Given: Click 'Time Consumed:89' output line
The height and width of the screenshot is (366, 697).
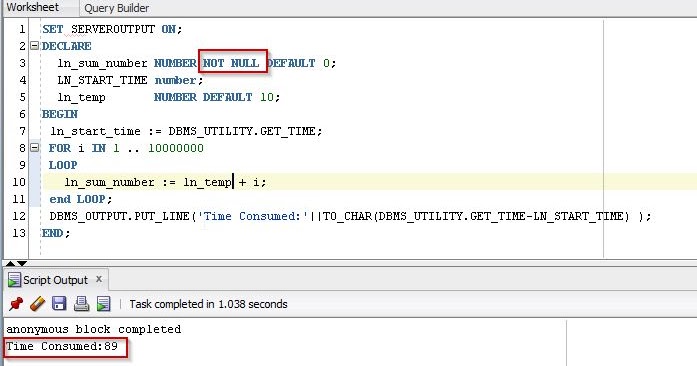Looking at the screenshot, I should 62,346.
